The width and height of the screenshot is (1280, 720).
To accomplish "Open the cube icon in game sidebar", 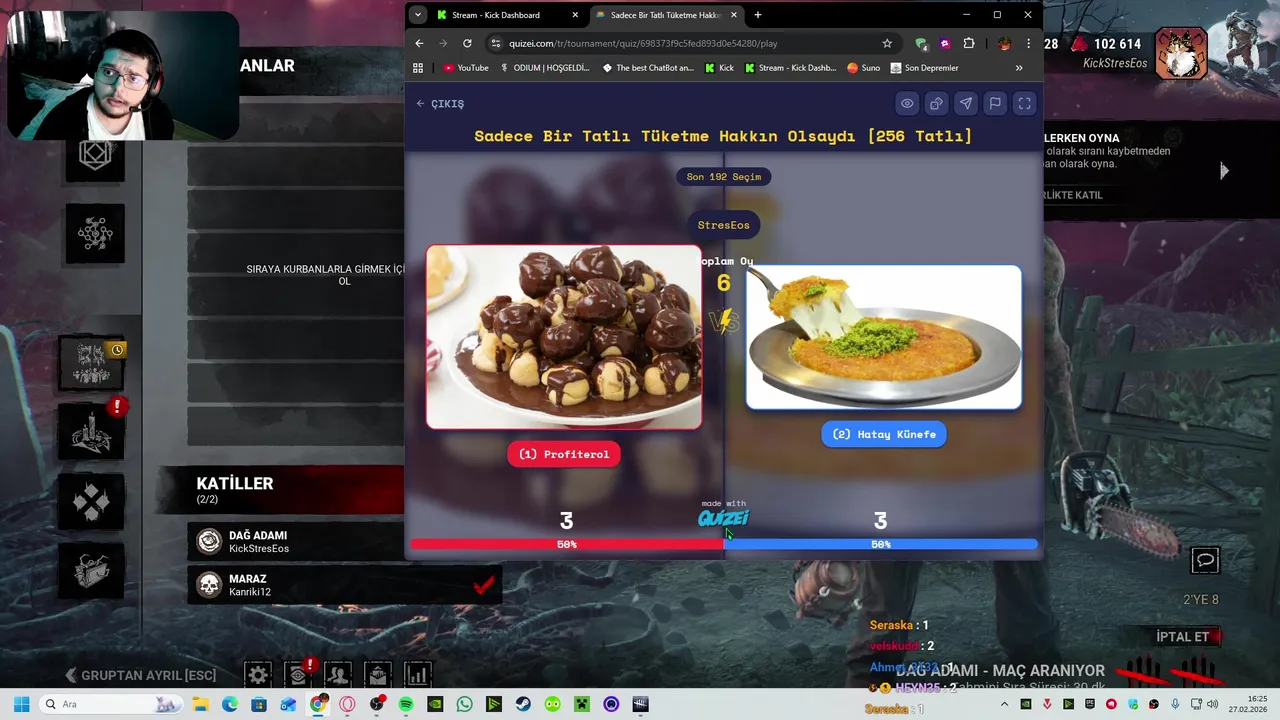I will click(95, 155).
